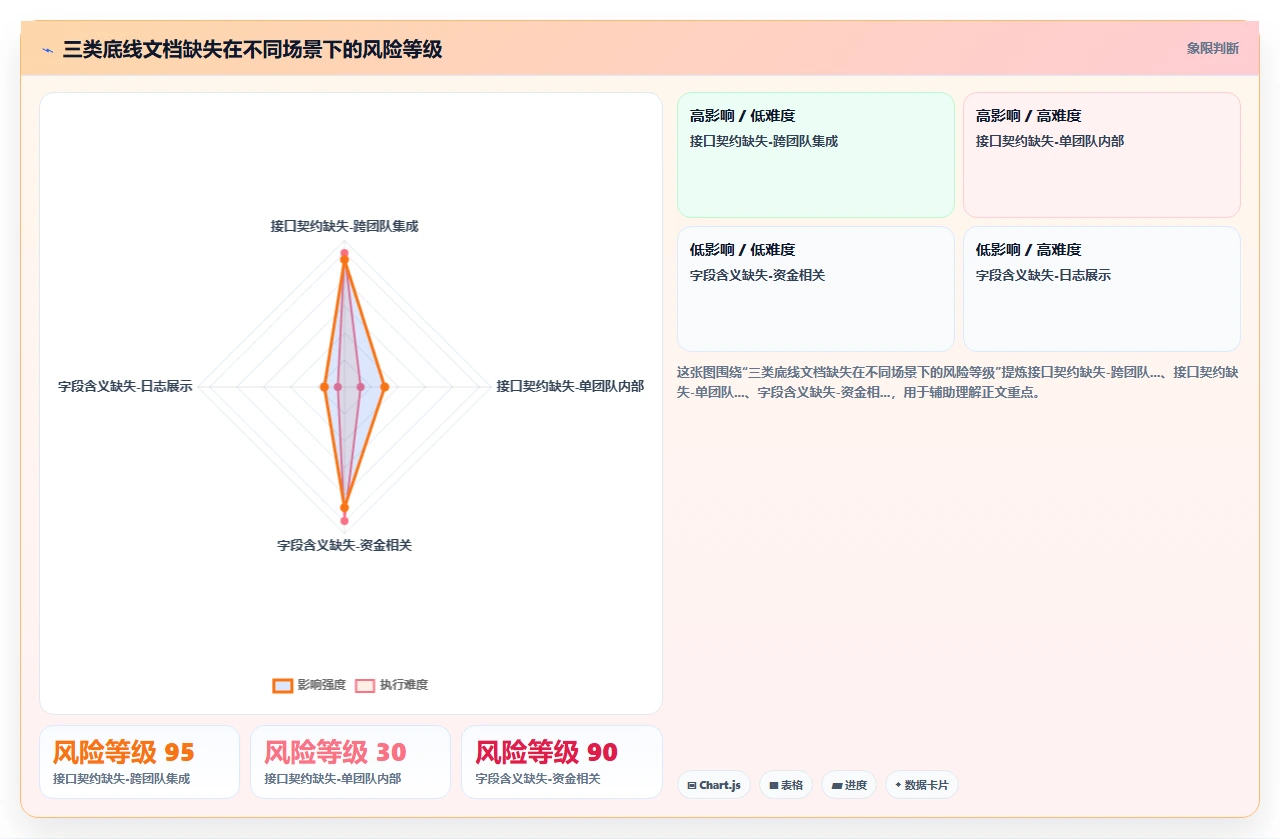Open the 风险等级 30 stat card

pyautogui.click(x=351, y=762)
